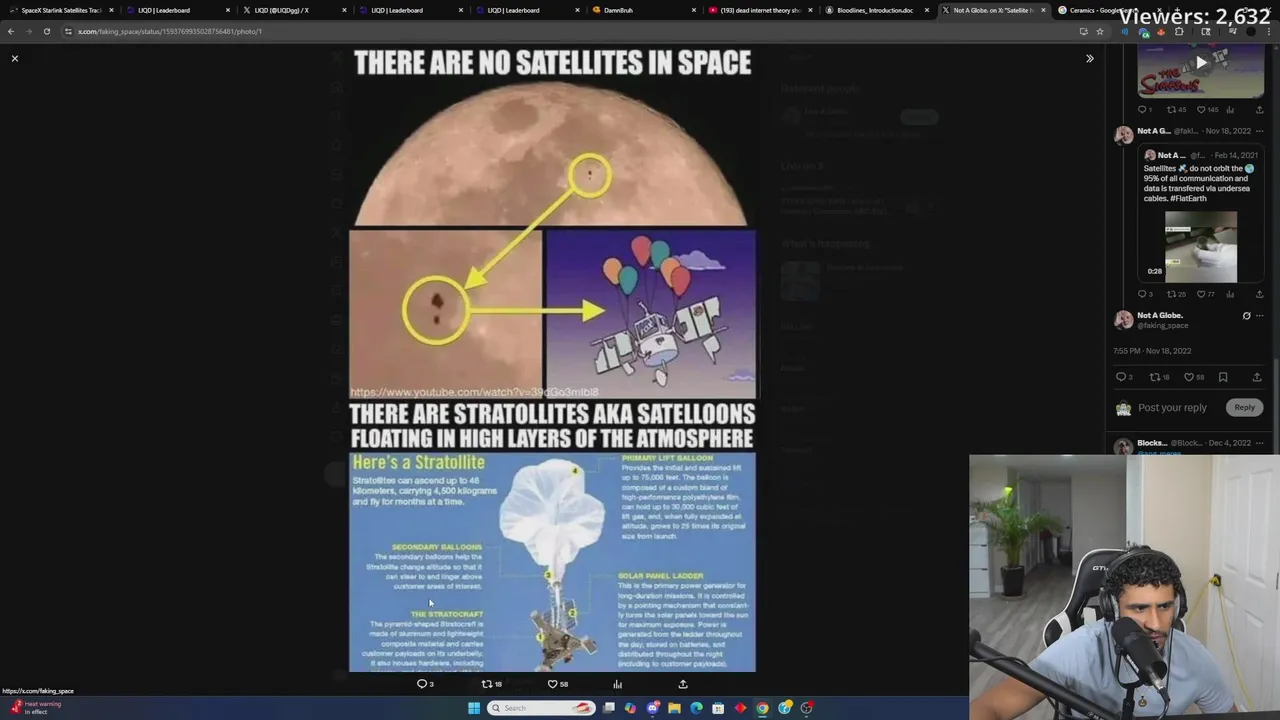The height and width of the screenshot is (720, 1280).
Task: Open Copilot from the taskbar
Action: coord(630,708)
